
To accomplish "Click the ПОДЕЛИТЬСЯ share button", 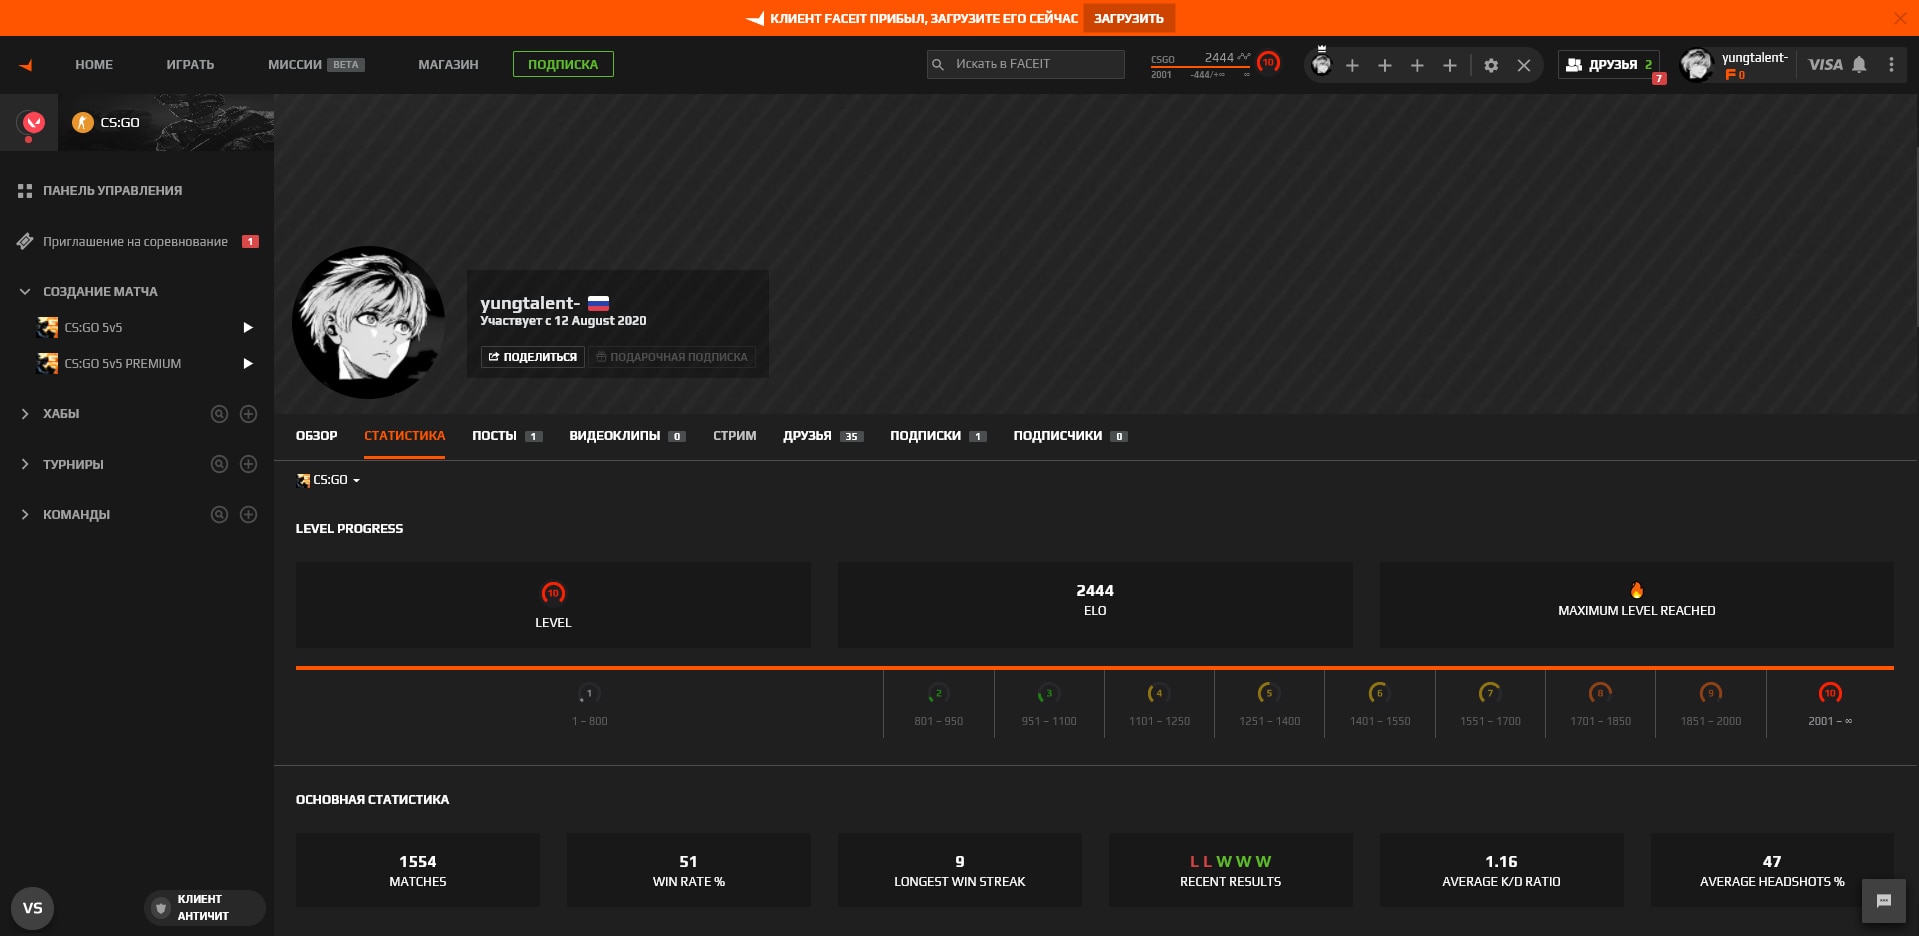I will [533, 357].
